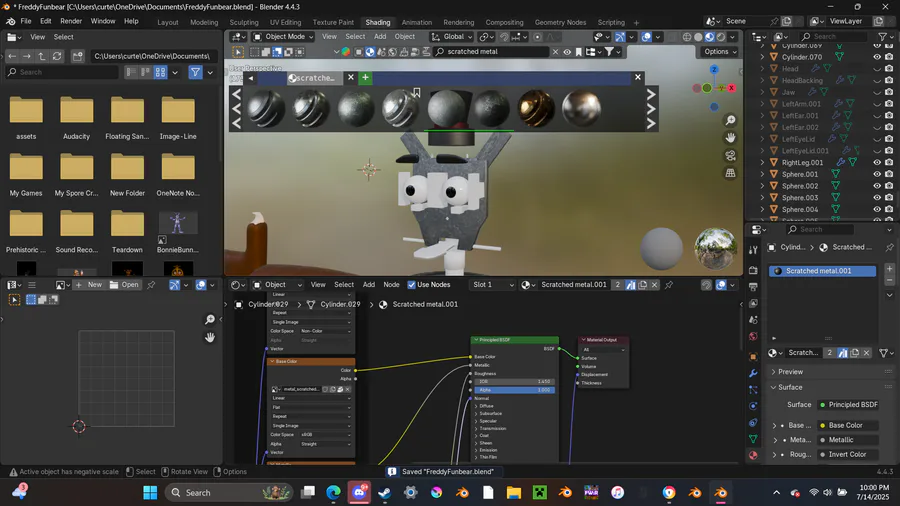Switch to the Geometry Nodes workspace tab
The image size is (900, 506).
click(560, 22)
